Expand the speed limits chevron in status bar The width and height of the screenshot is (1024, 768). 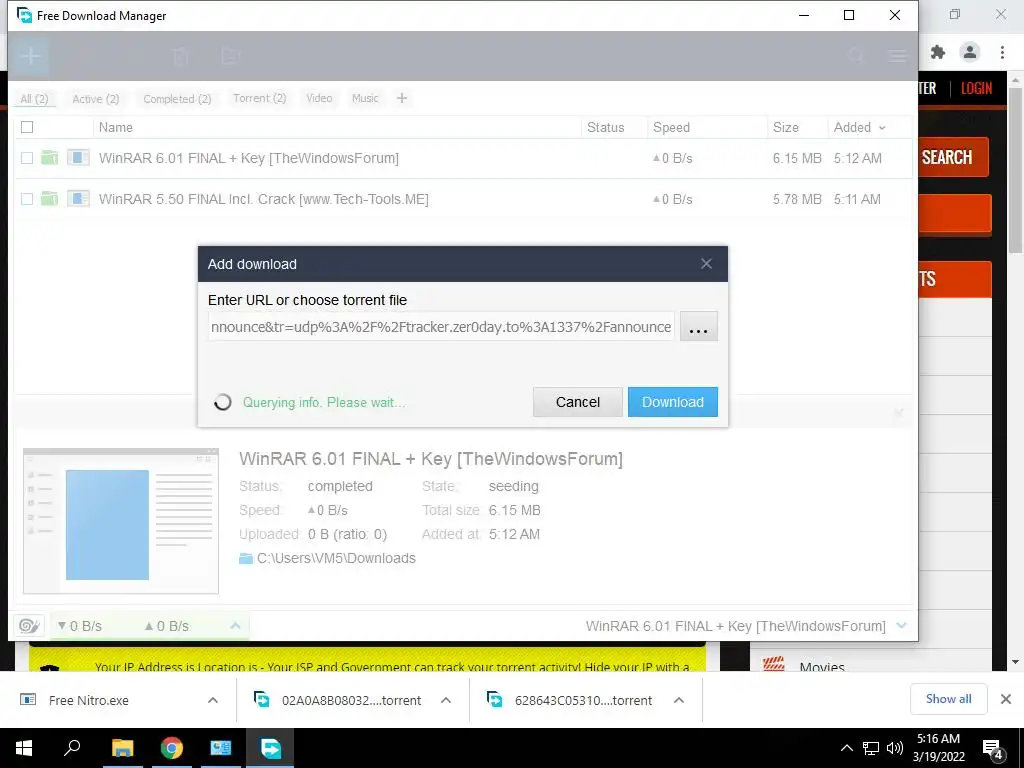click(235, 626)
